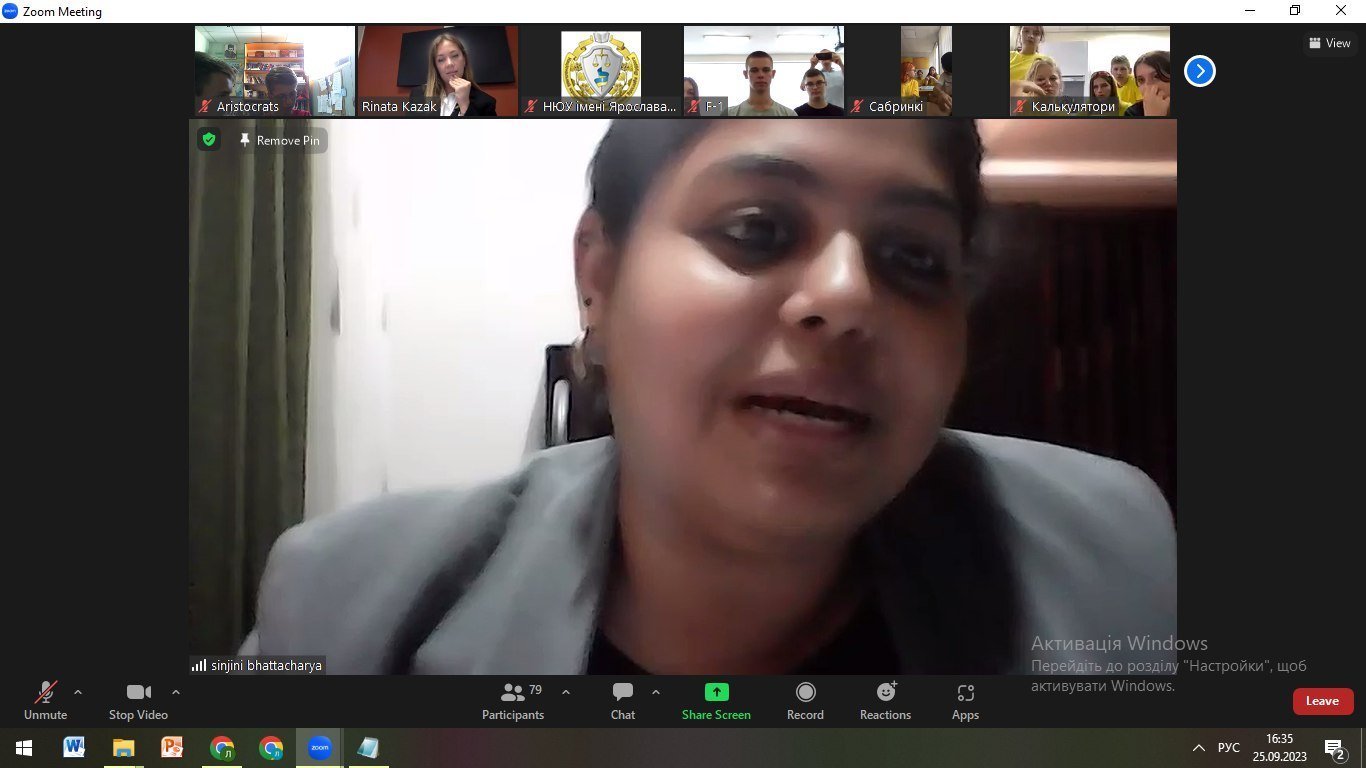Image resolution: width=1366 pixels, height=768 pixels.
Task: Expand video options arrow beside Stop Video
Action: (176, 692)
